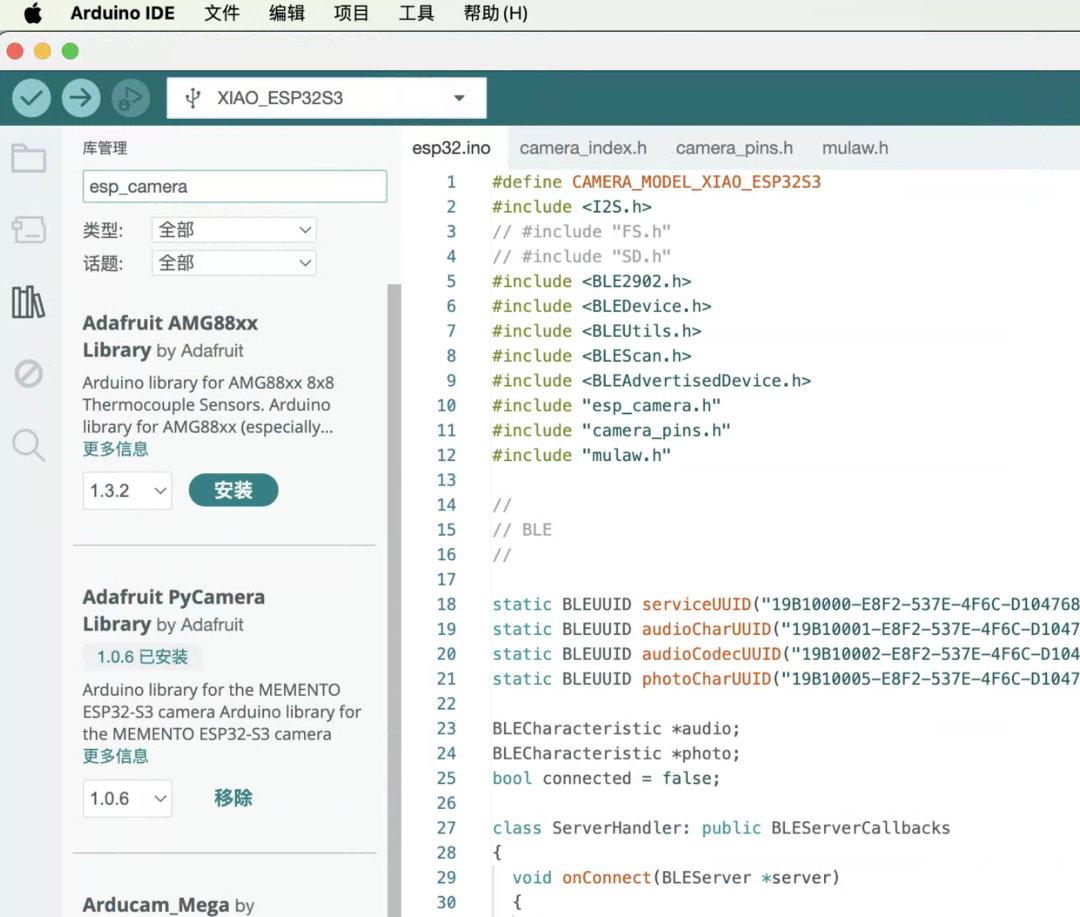This screenshot has width=1080, height=917.
Task: Click BLECharacteristic *audio declaration
Action: (x=616, y=729)
